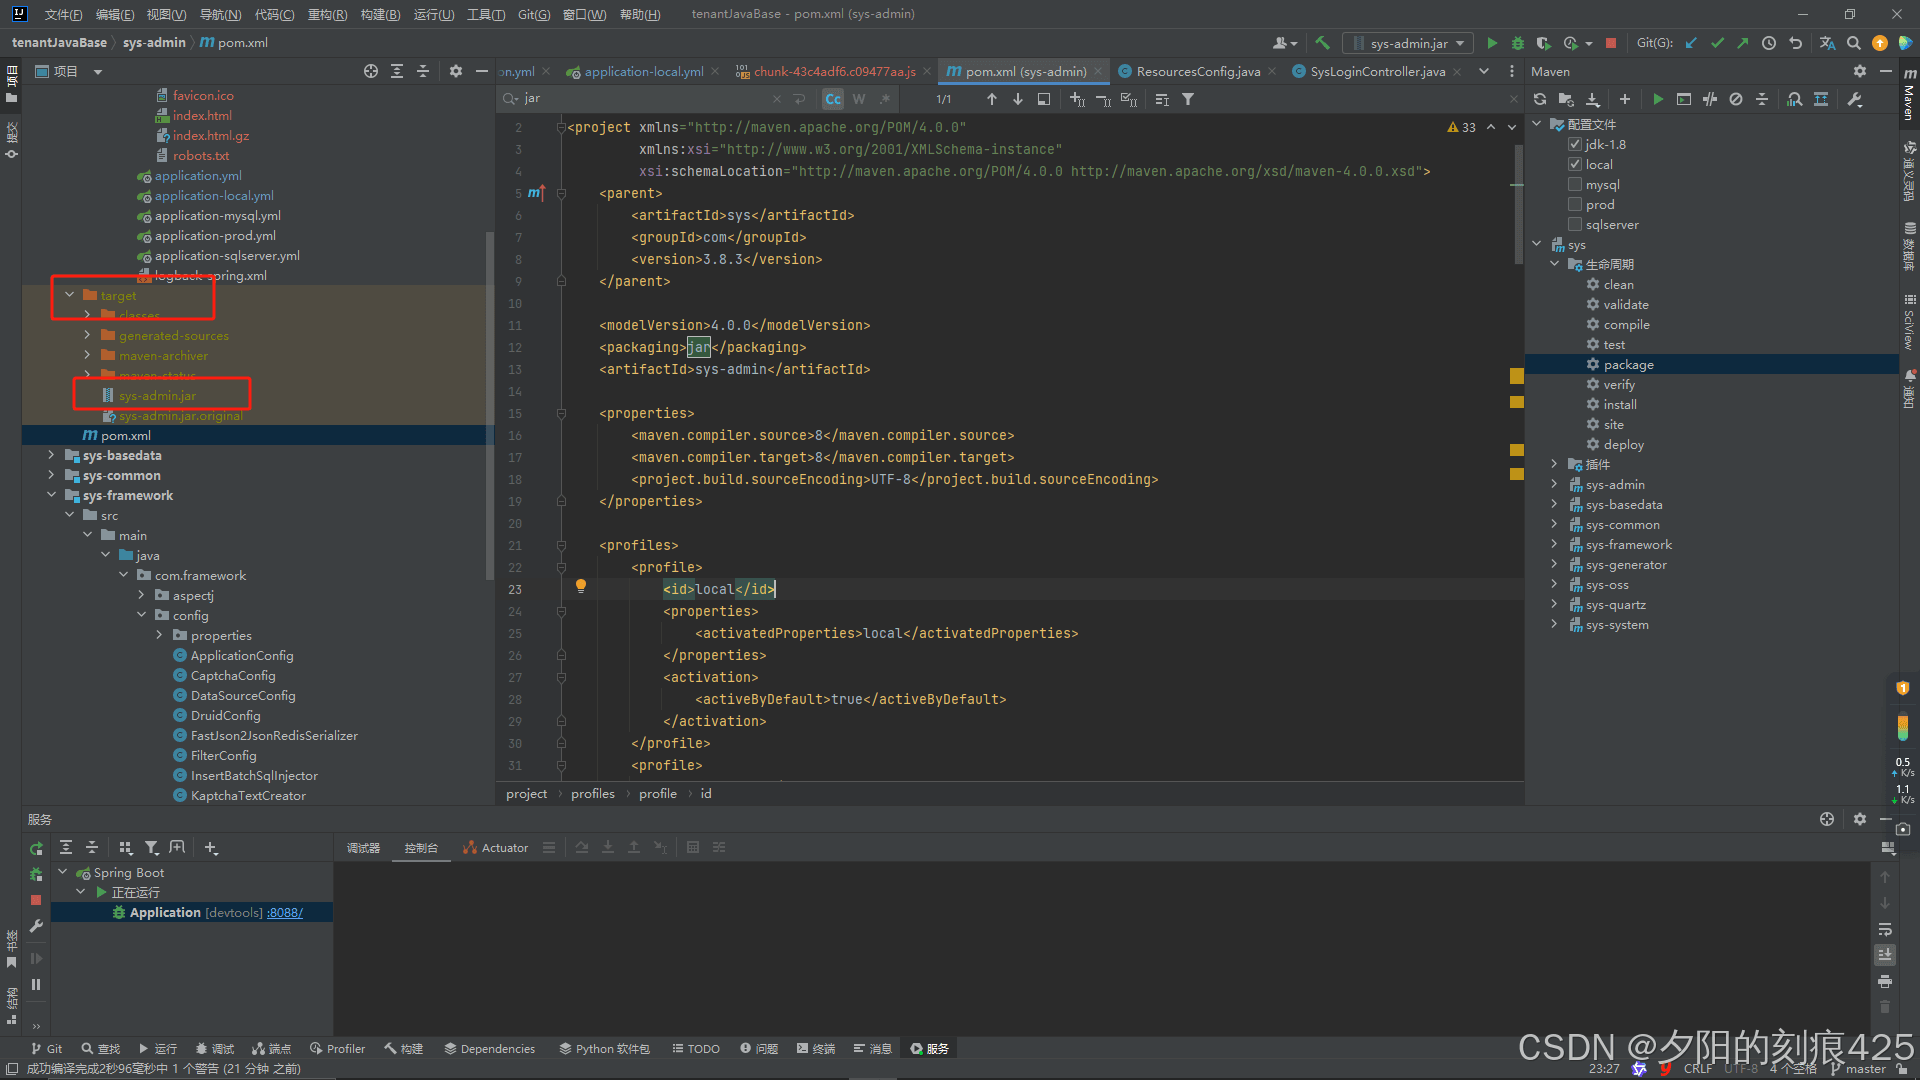1920x1080 pixels.
Task: Open the :8088/ application link
Action: (285, 913)
